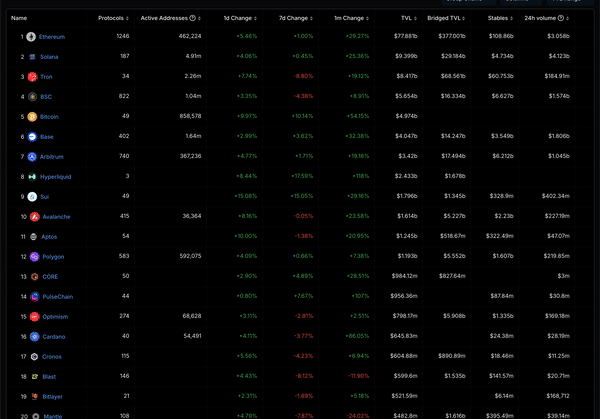The width and height of the screenshot is (600, 419).
Task: Open the Arbitrum chain link
Action: [x=52, y=157]
